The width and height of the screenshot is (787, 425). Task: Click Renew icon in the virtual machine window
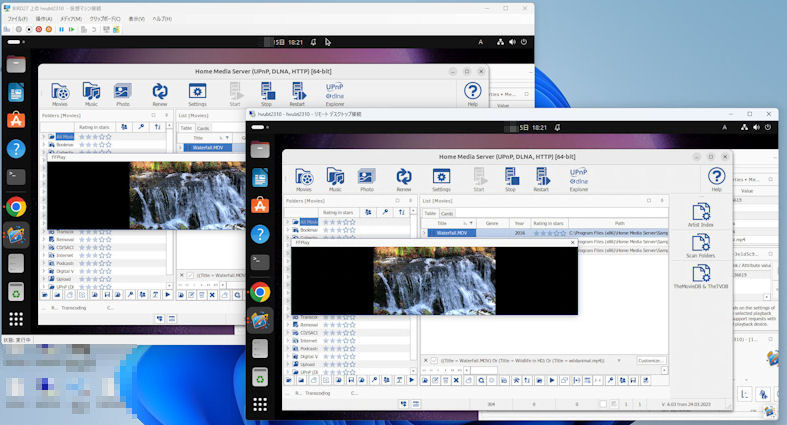pyautogui.click(x=160, y=94)
